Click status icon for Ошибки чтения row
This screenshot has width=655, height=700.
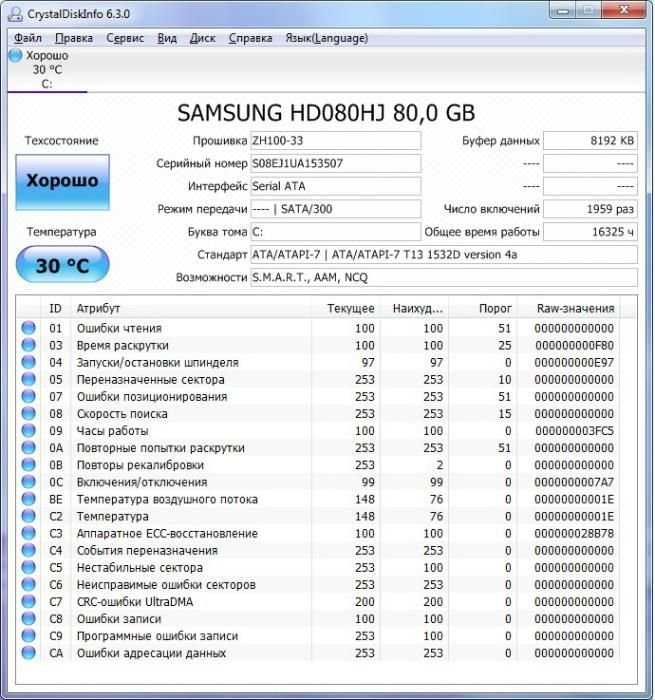(x=29, y=328)
